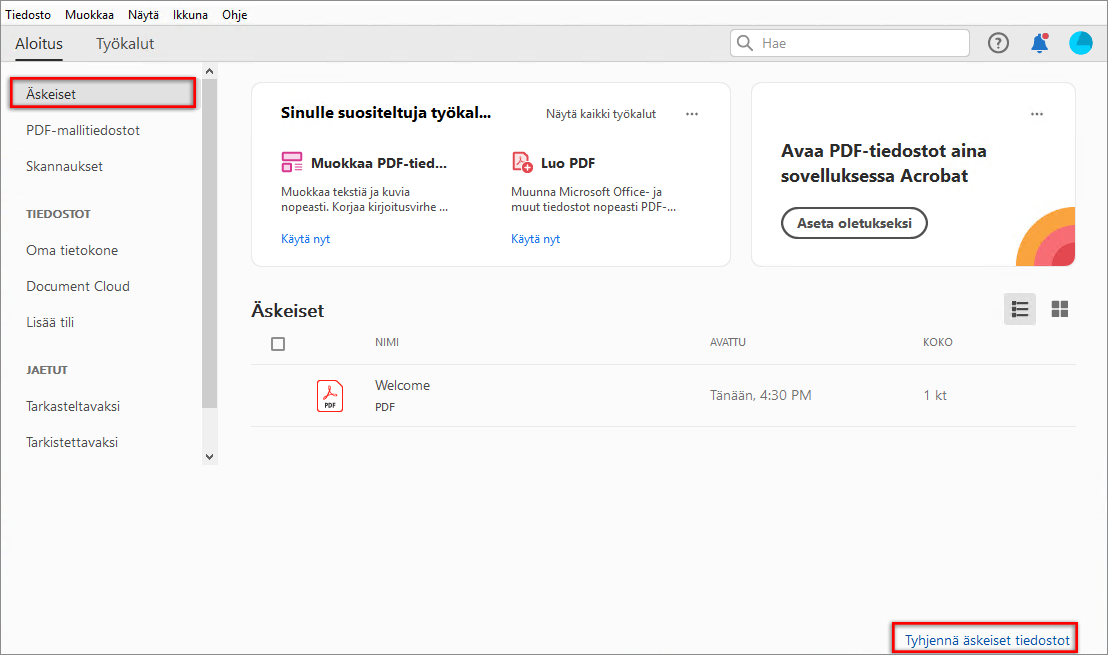
Task: Open the user profile avatar
Action: click(1080, 43)
